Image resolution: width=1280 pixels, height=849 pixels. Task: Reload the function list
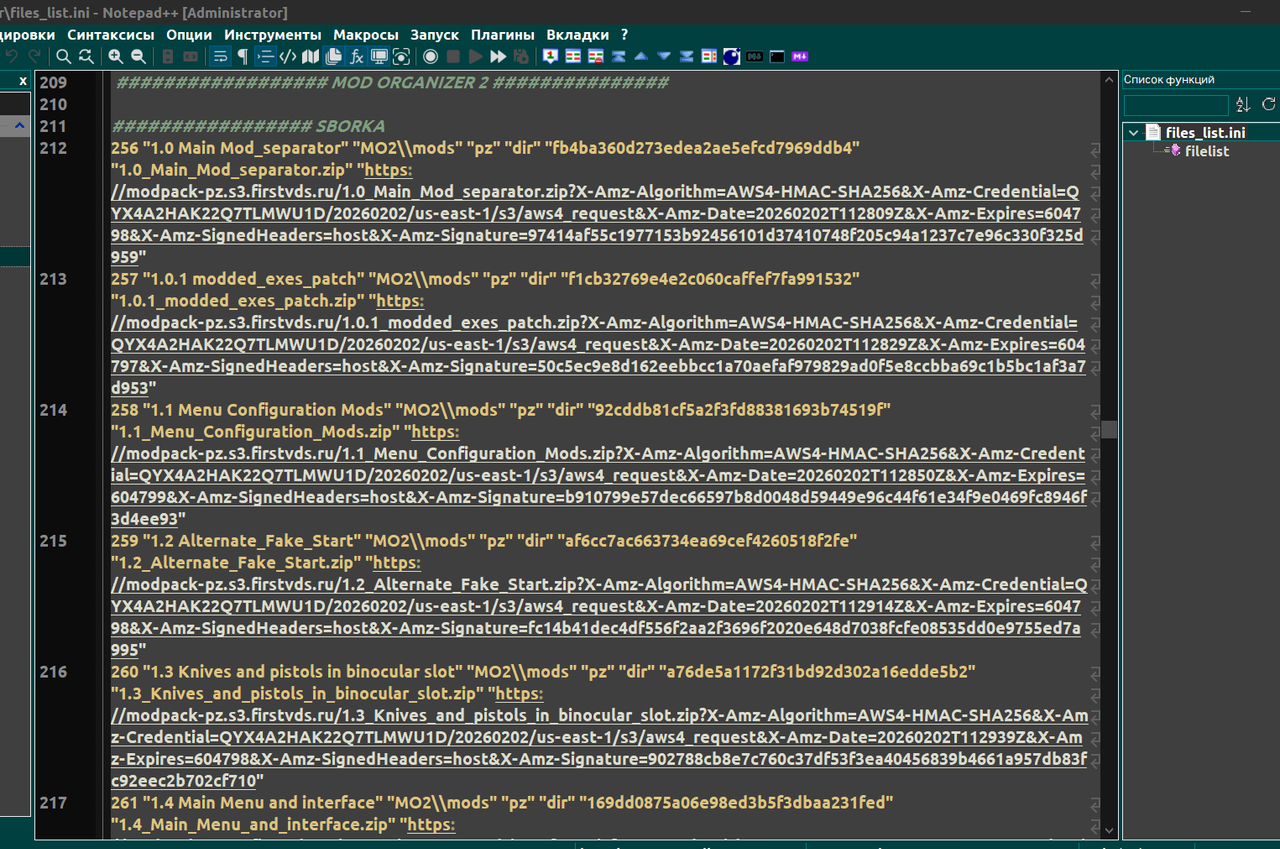(x=1268, y=104)
